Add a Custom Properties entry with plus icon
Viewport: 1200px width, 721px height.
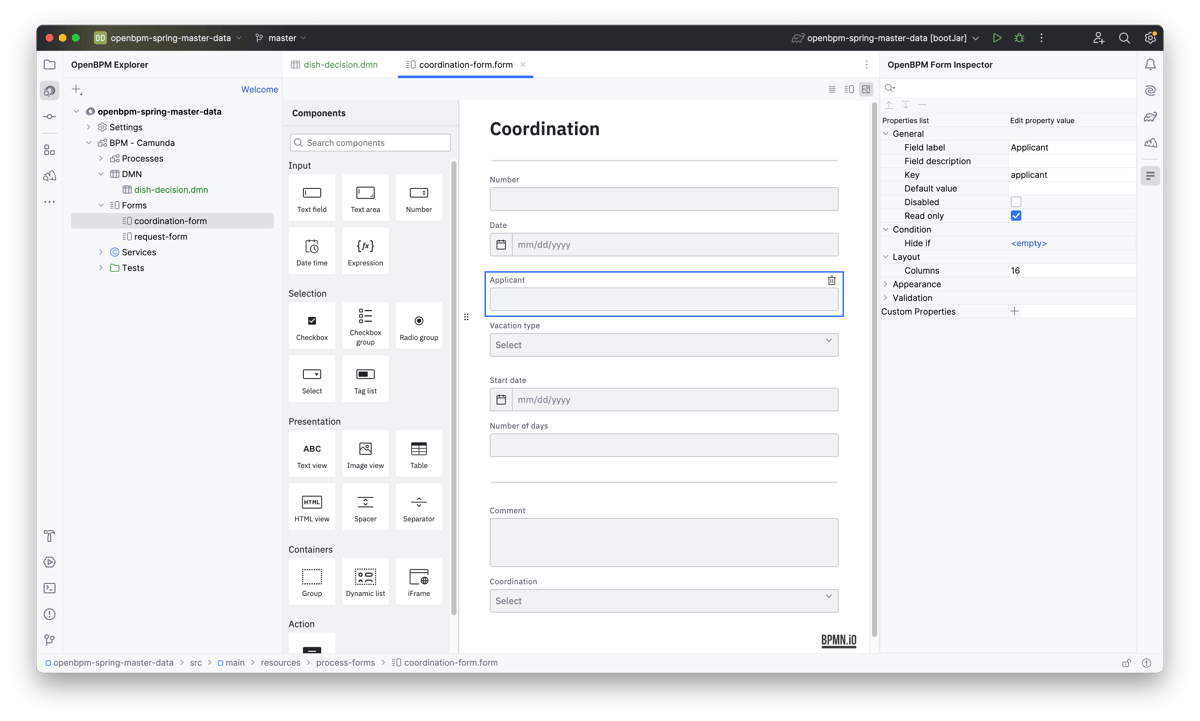pyautogui.click(x=1015, y=312)
